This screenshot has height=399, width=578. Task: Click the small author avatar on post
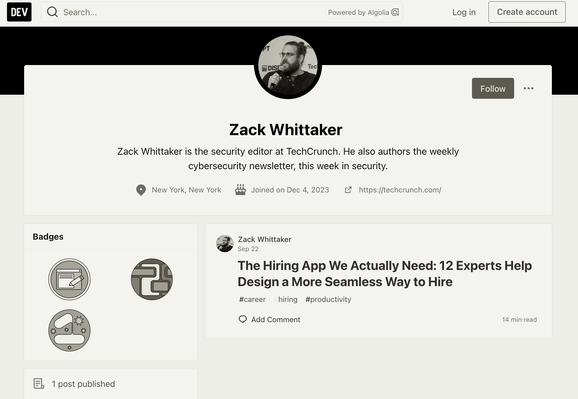pyautogui.click(x=224, y=243)
